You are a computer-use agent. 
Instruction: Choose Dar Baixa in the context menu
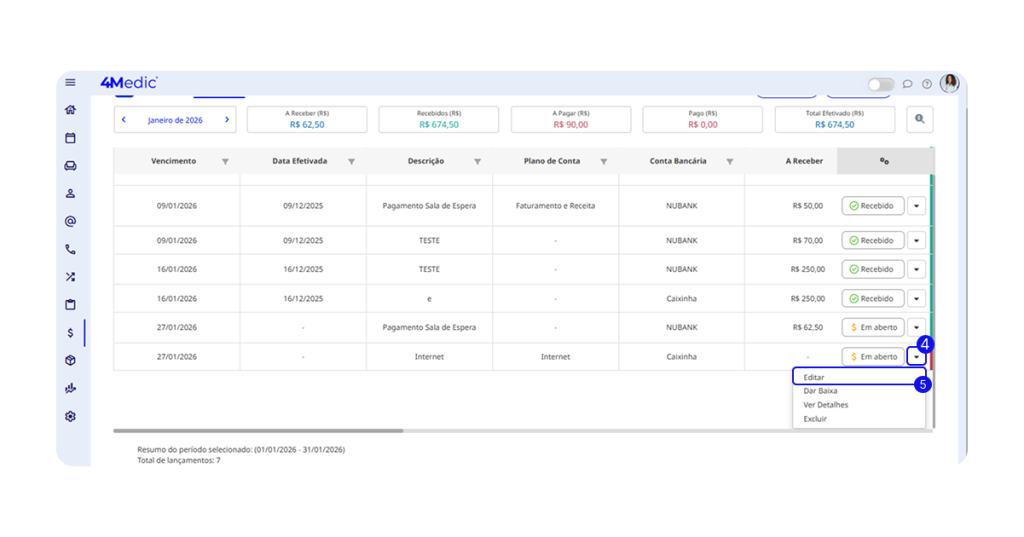(820, 391)
